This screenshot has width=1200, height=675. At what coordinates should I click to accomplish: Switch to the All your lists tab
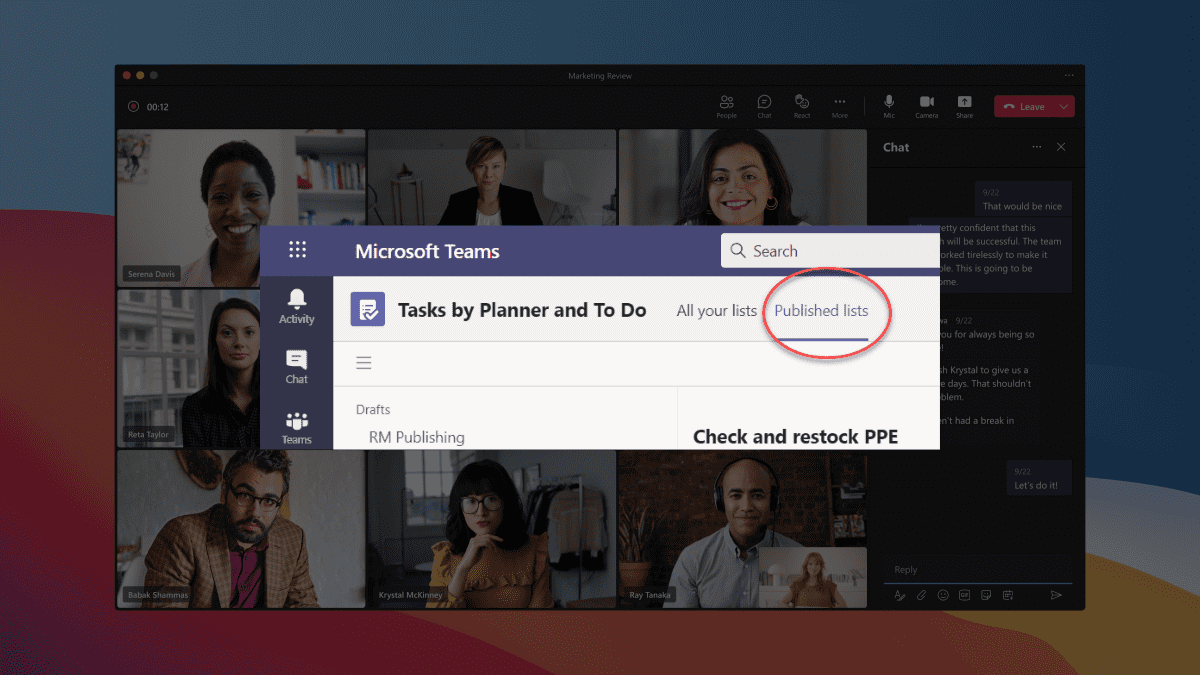(x=717, y=311)
